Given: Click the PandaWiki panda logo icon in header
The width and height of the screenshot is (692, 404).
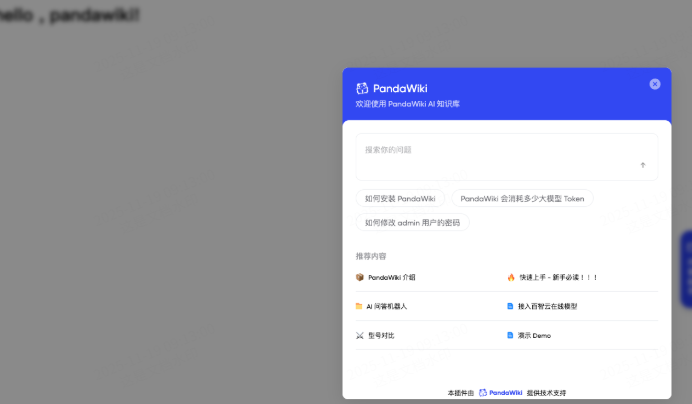Looking at the screenshot, I should pyautogui.click(x=362, y=88).
